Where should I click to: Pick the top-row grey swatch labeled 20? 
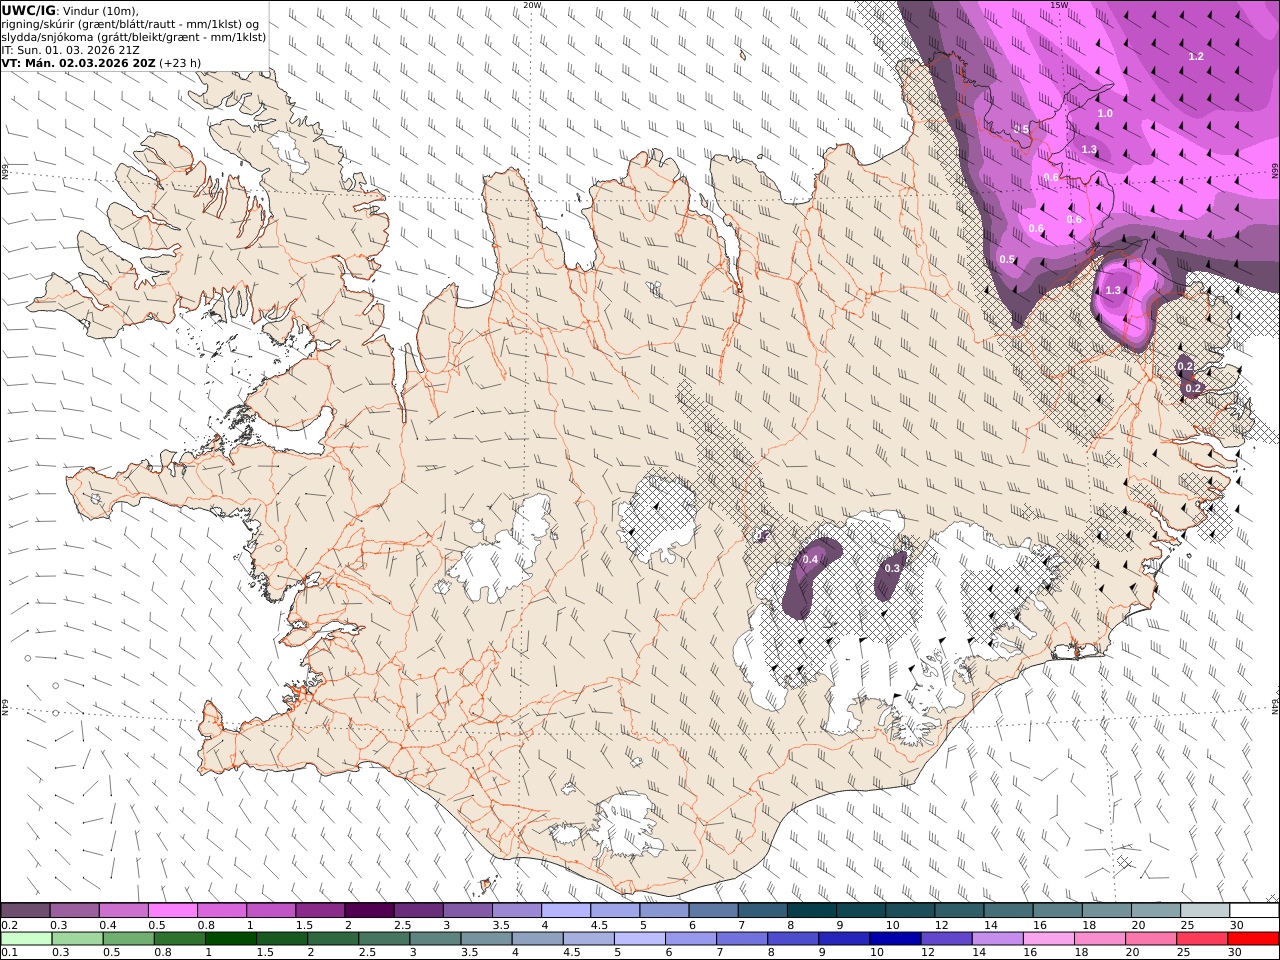point(1155,911)
